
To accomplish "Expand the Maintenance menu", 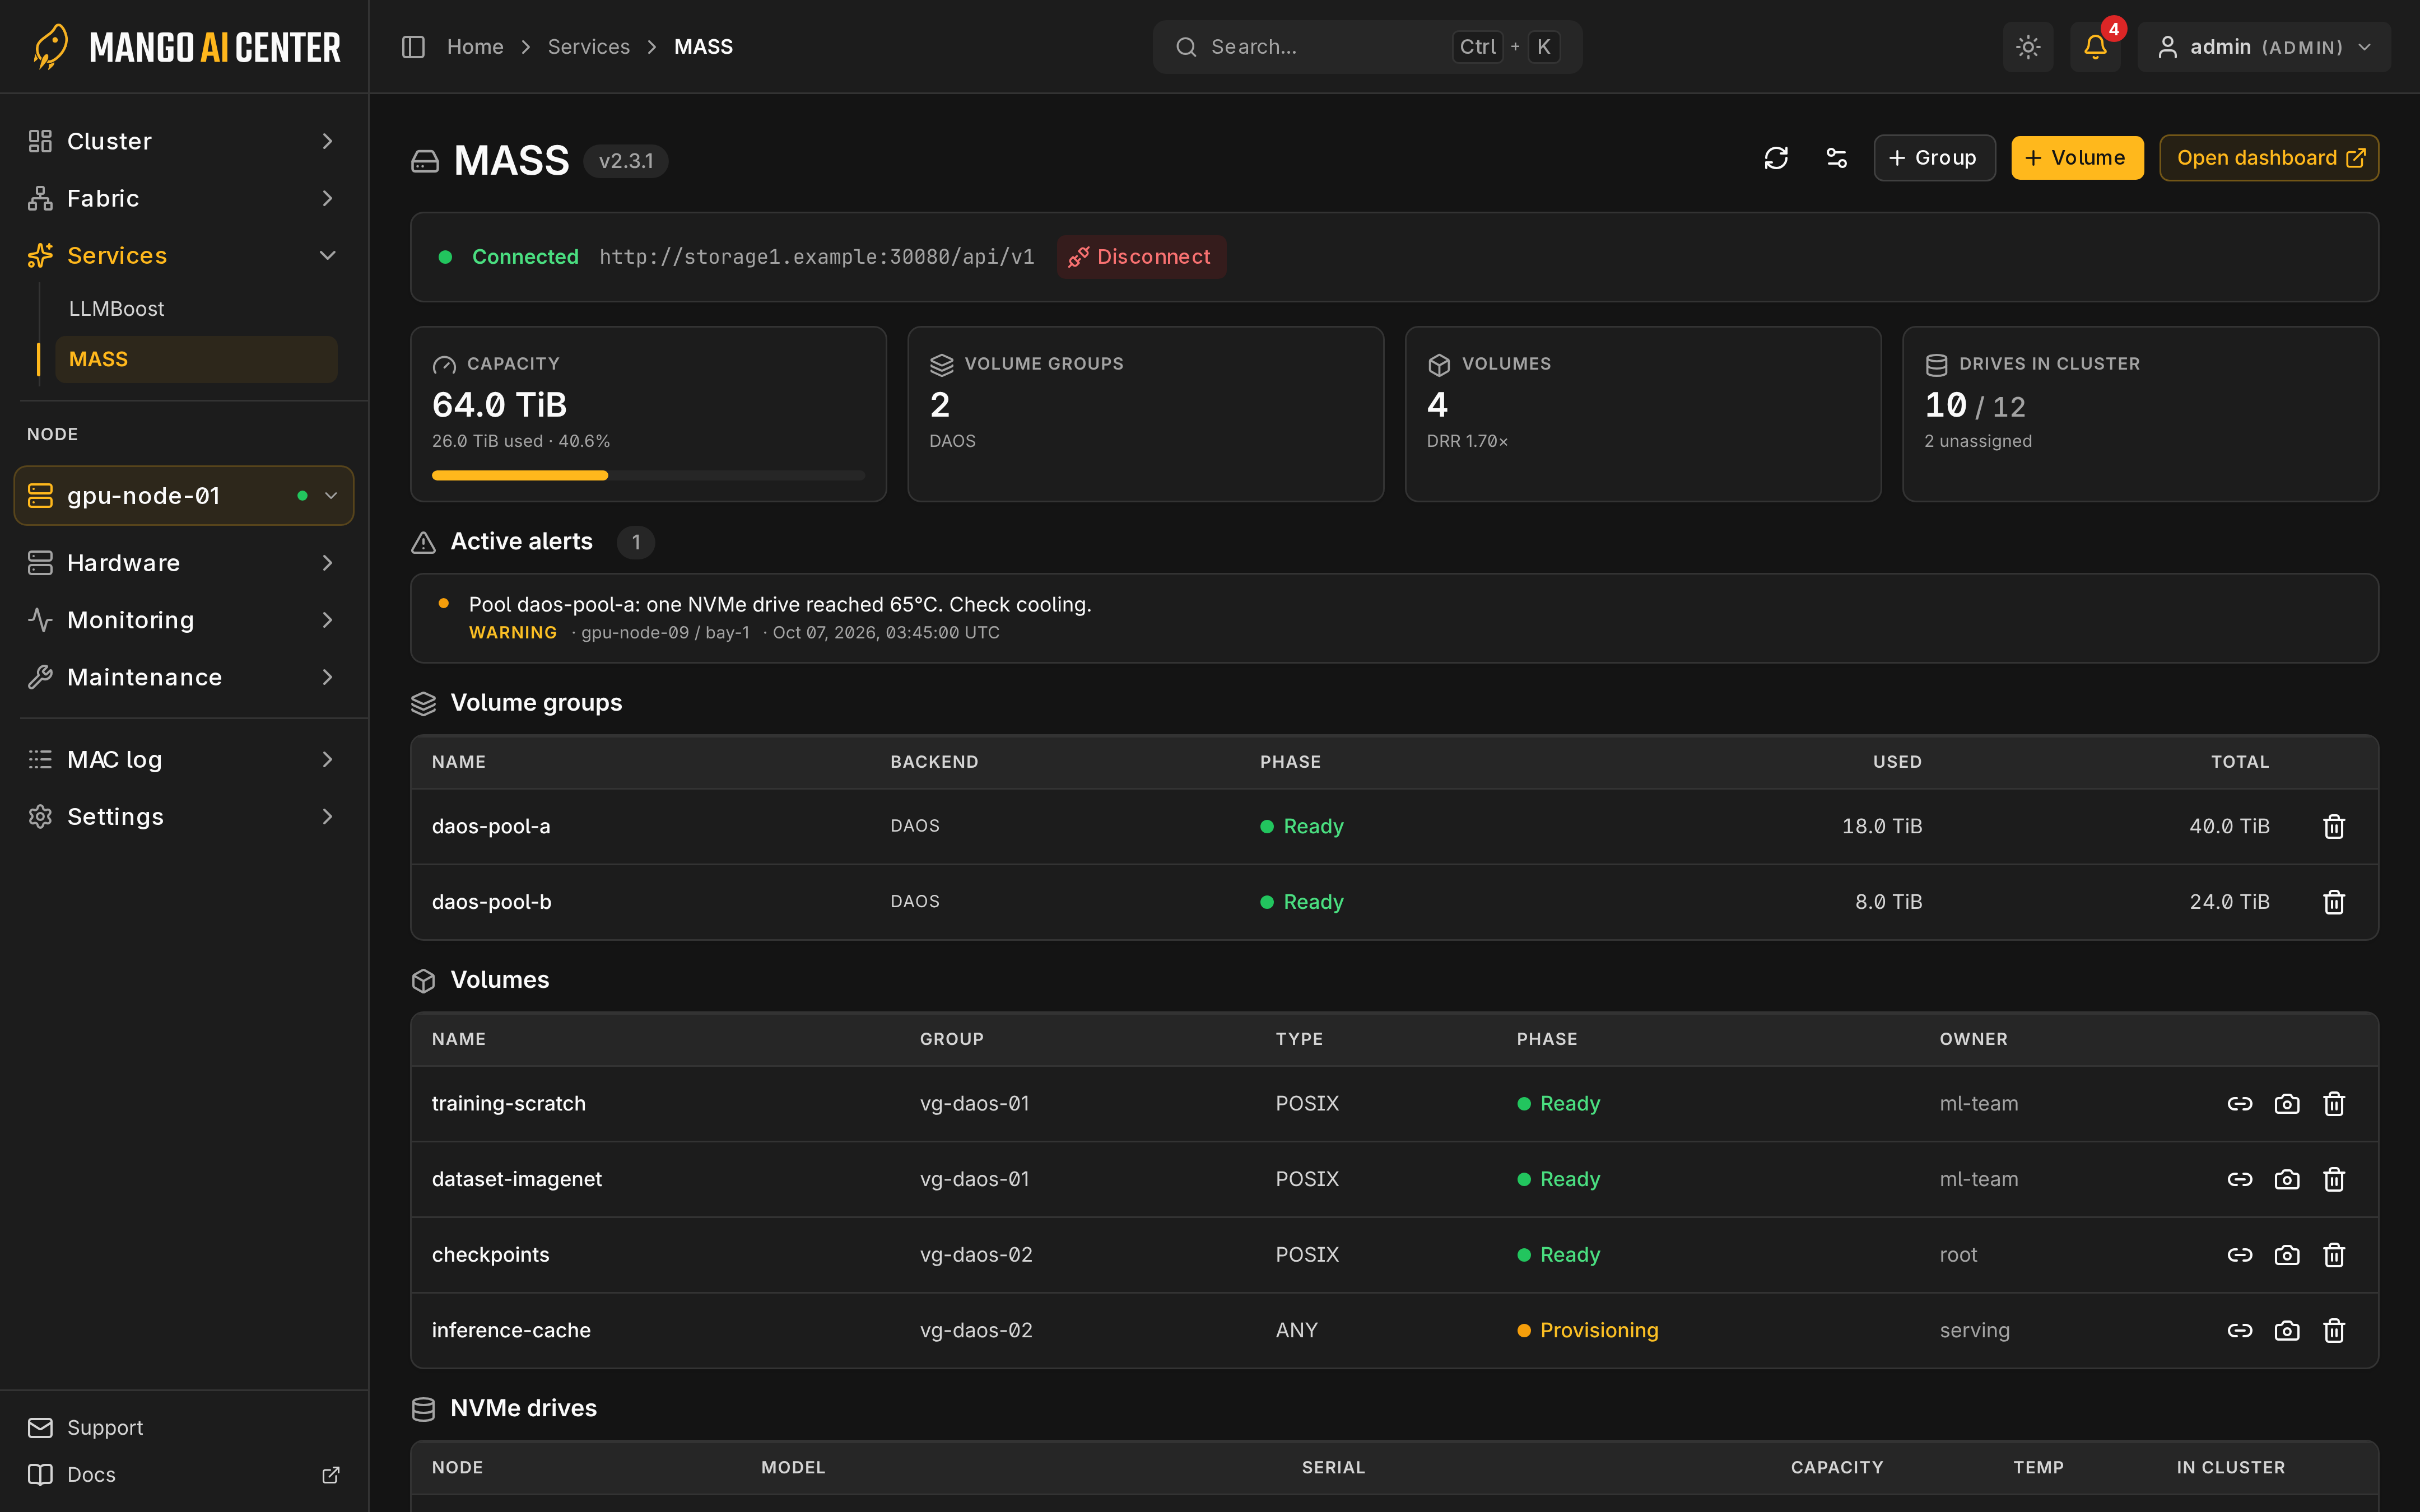I will (184, 677).
